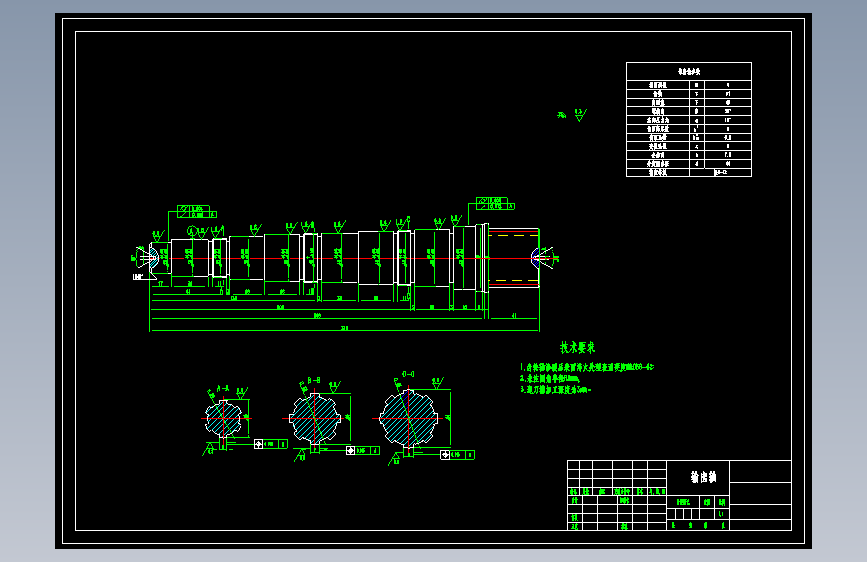Select the gear parameter table header cell
The height and width of the screenshot is (562, 867).
click(x=689, y=71)
